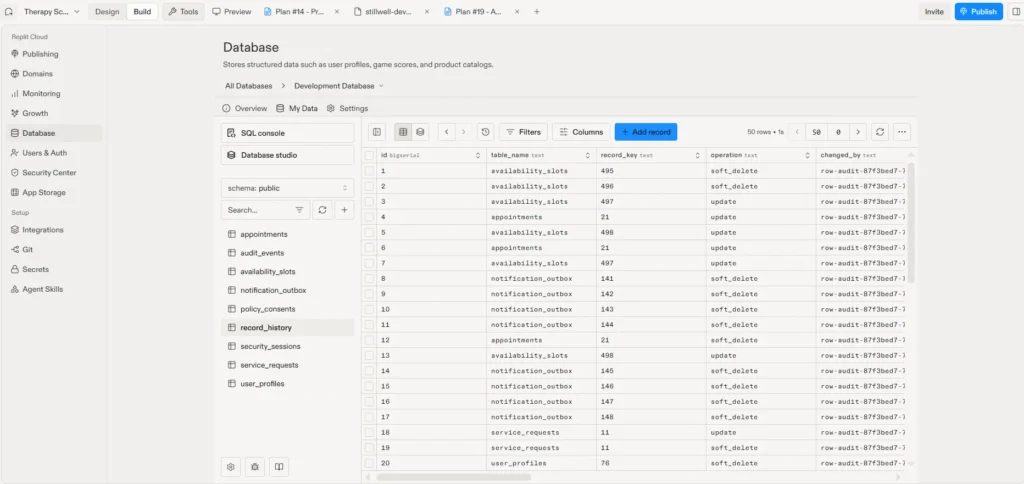Select the checkbox for row id 8
The height and width of the screenshot is (484, 1024).
coord(370,278)
